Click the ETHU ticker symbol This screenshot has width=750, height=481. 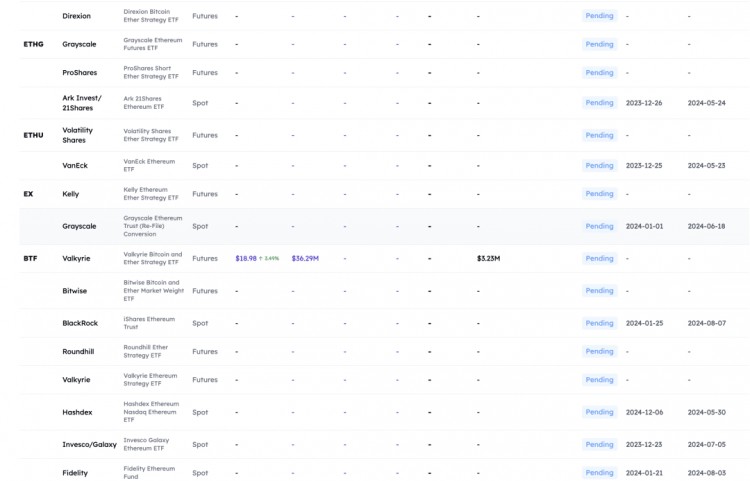click(33, 135)
